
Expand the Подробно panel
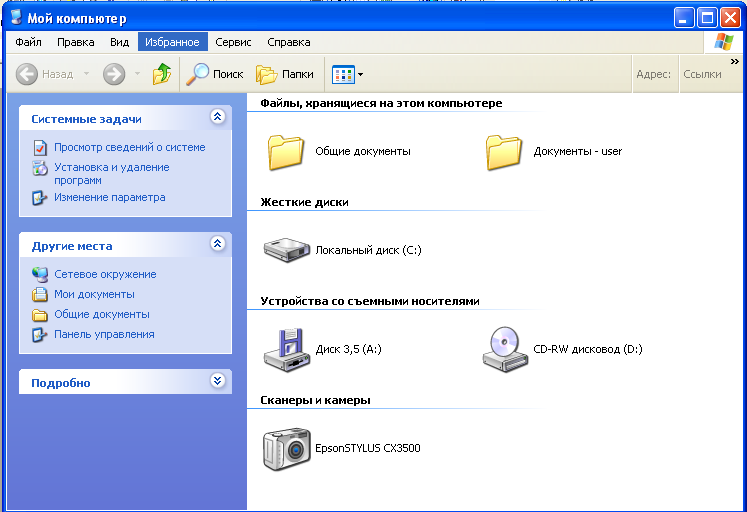pos(218,381)
